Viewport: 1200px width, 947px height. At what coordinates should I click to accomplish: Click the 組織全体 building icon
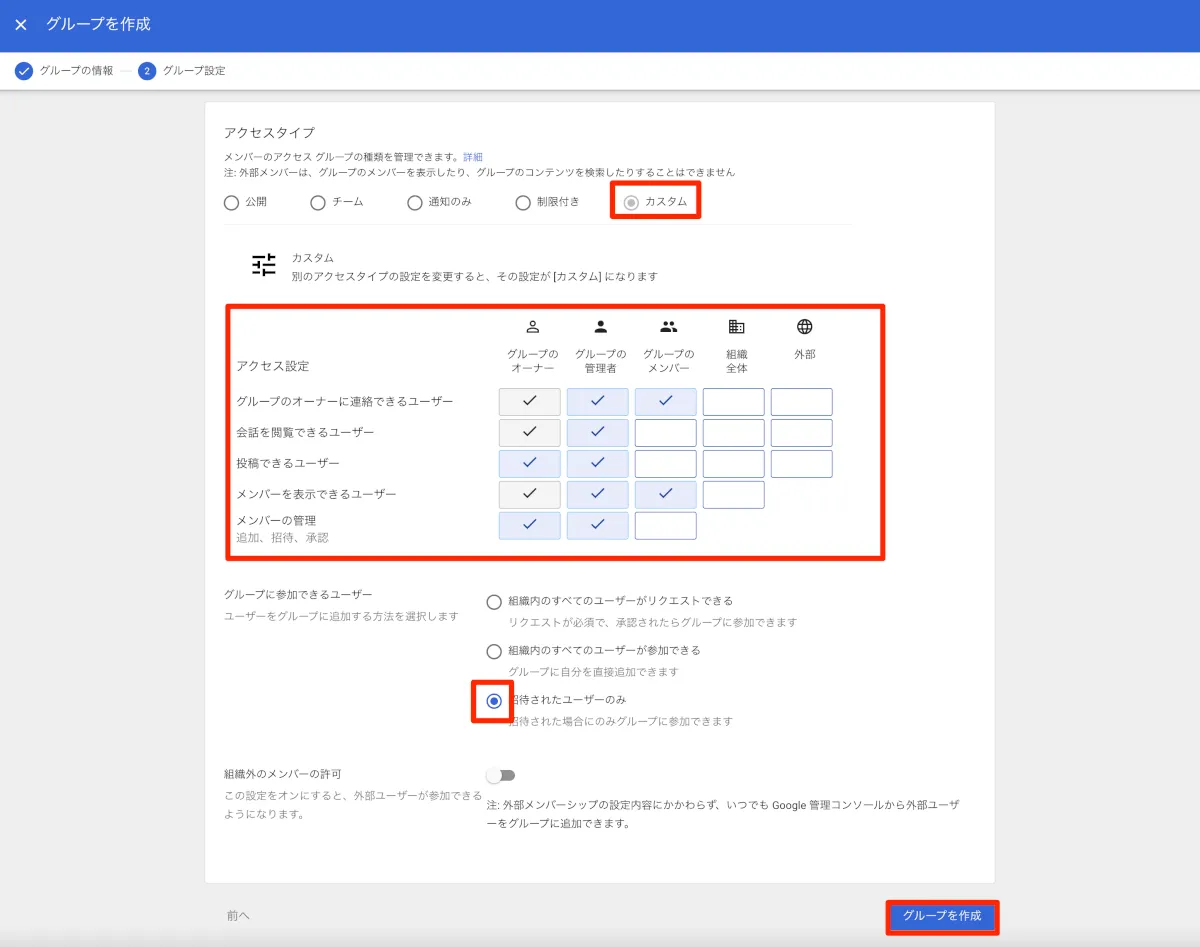click(736, 326)
